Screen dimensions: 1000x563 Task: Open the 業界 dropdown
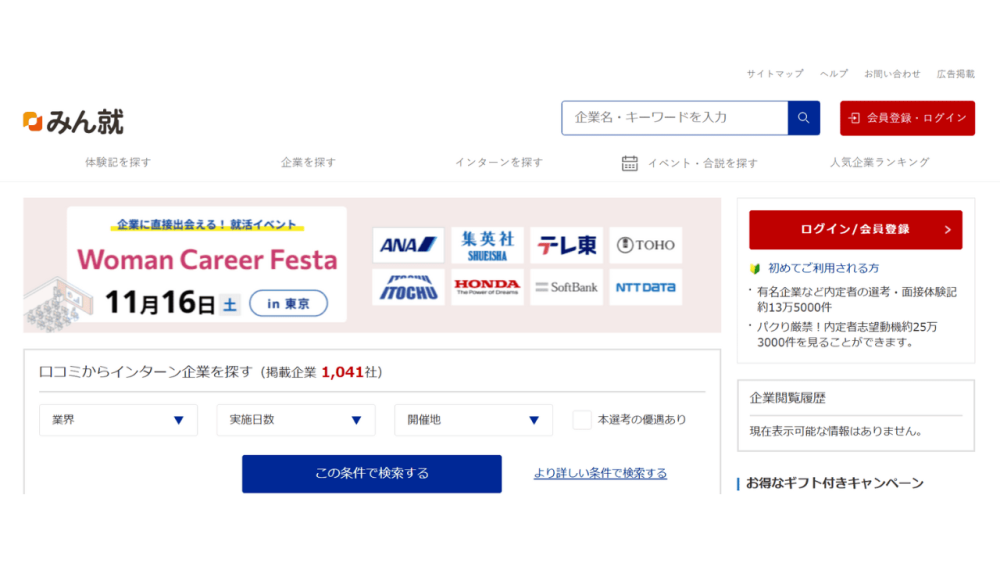point(119,420)
